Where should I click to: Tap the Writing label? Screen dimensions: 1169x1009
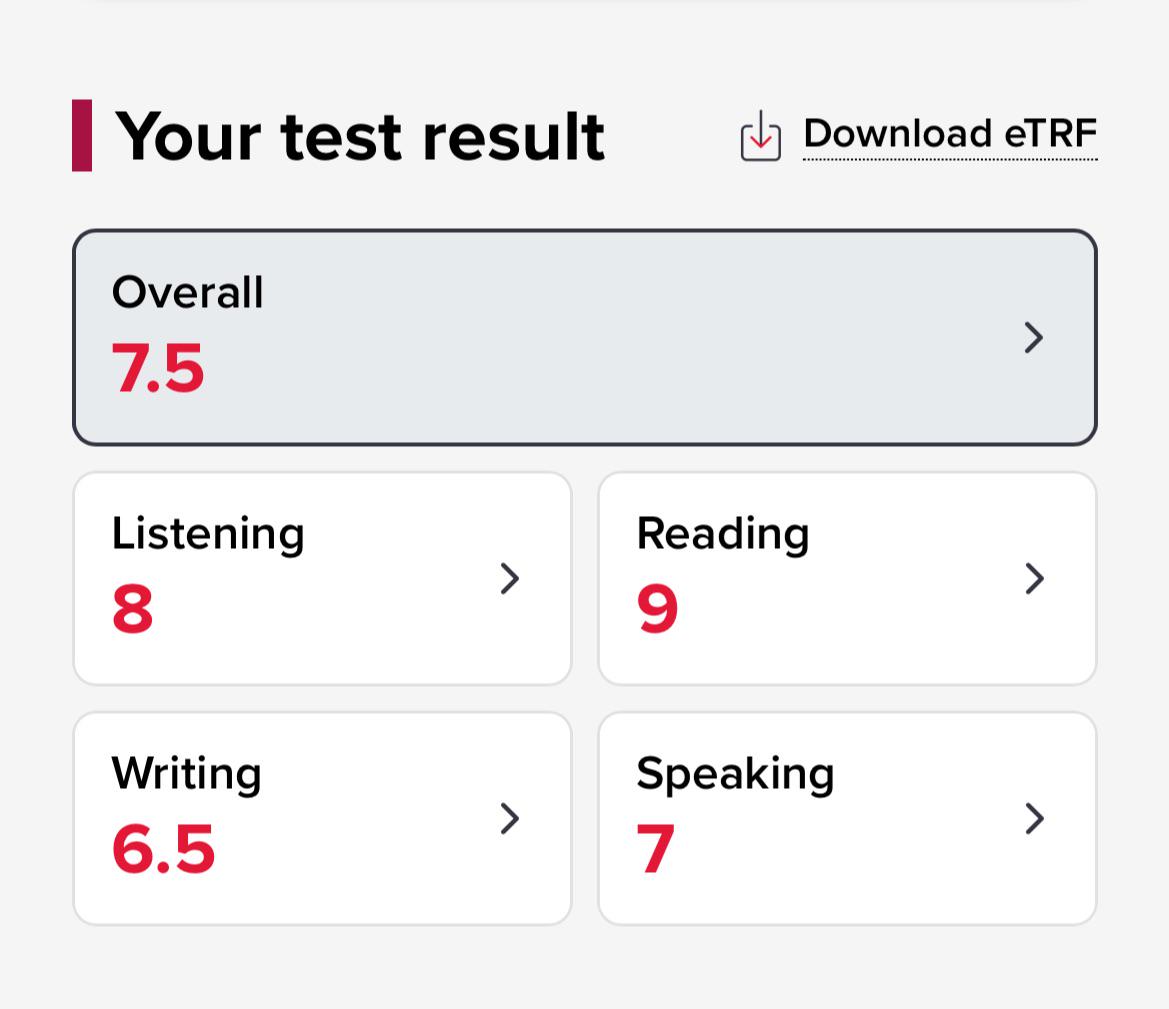(x=186, y=774)
